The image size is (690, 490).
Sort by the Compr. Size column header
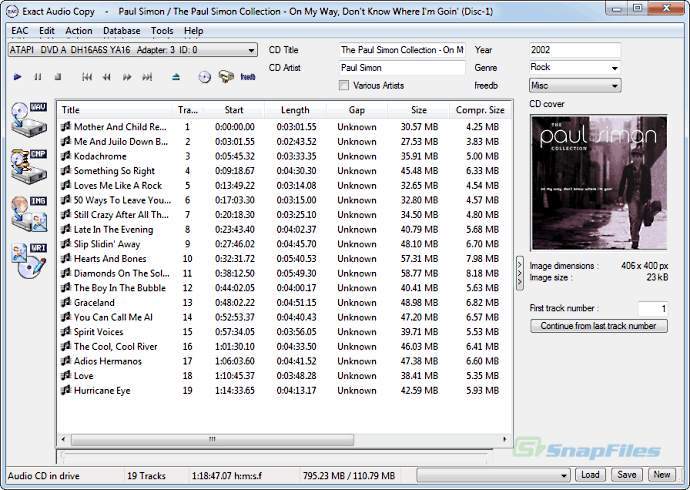click(480, 110)
